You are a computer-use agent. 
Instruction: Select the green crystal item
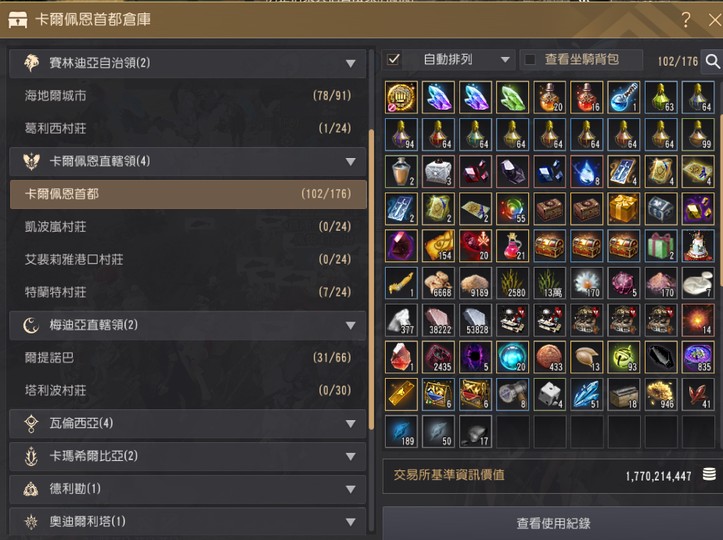pyautogui.click(x=512, y=97)
